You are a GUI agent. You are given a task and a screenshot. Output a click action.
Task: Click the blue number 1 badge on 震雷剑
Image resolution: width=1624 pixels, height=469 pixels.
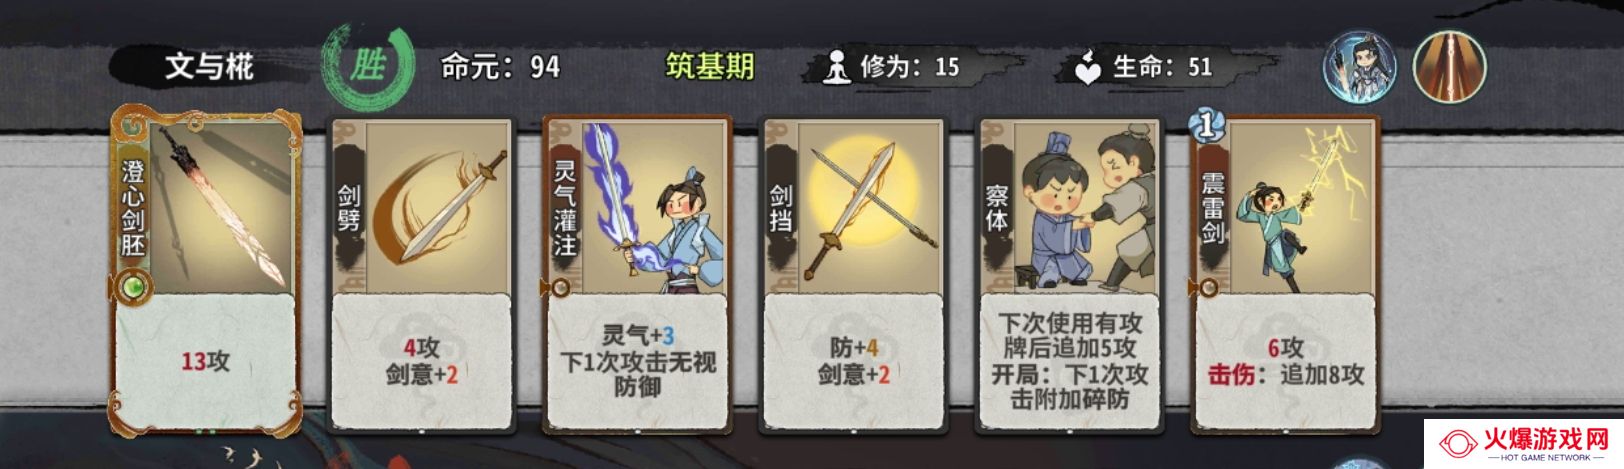coord(1207,126)
